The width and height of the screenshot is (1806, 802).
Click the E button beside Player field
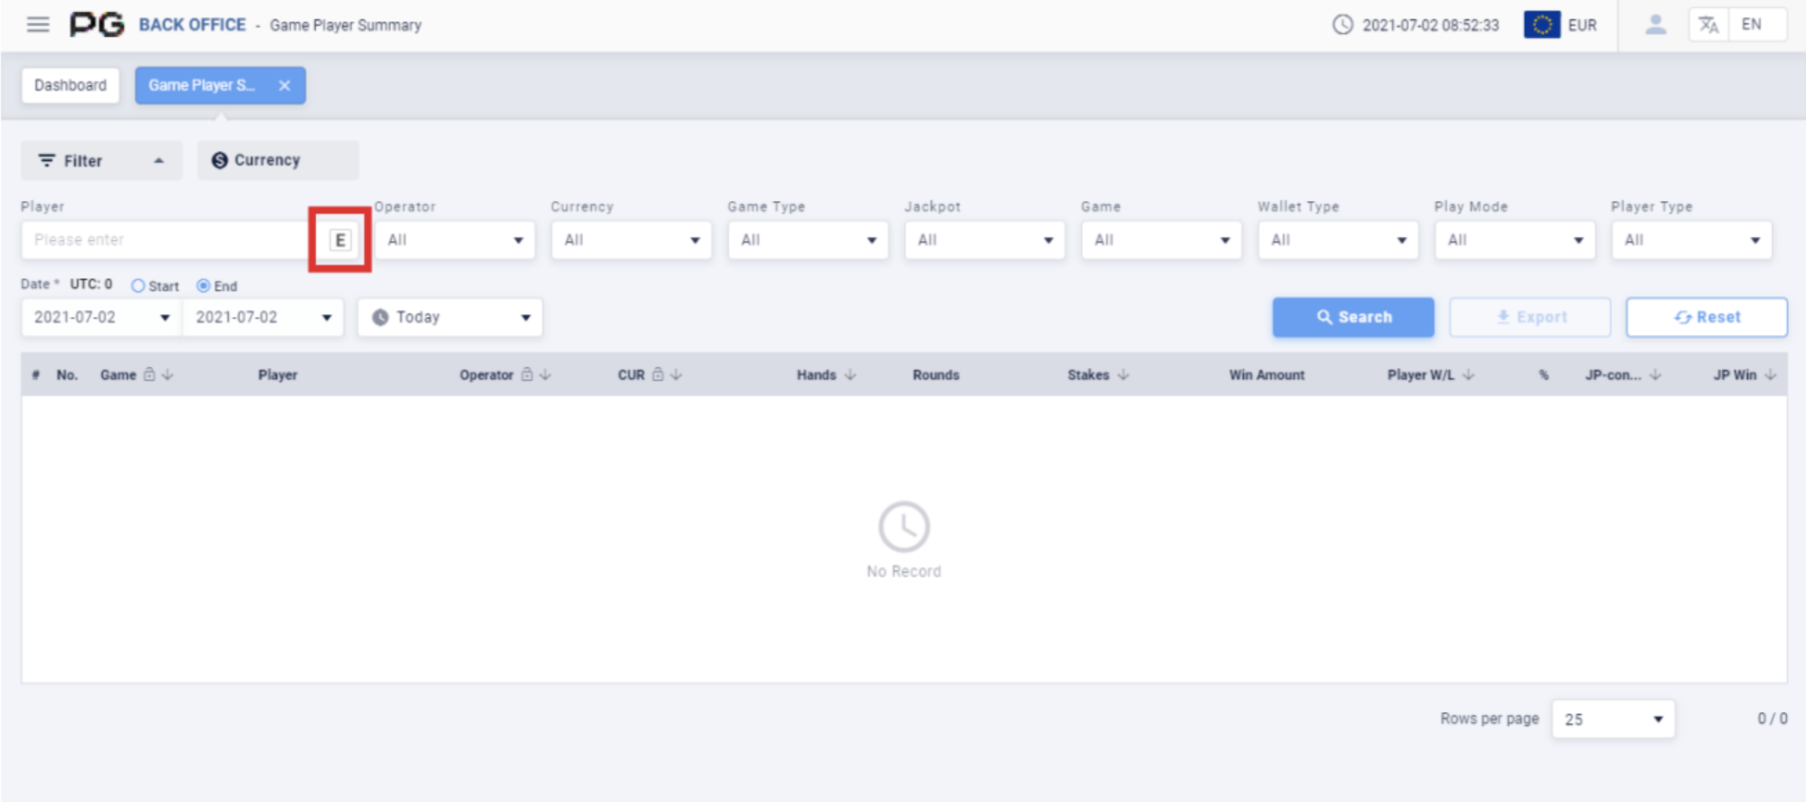click(340, 240)
